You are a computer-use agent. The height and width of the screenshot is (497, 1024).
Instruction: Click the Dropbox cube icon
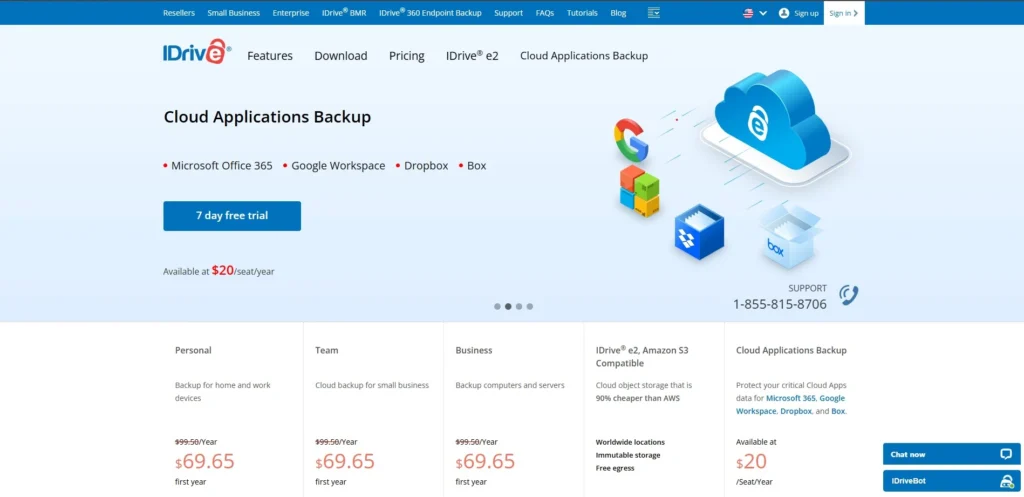tap(699, 232)
